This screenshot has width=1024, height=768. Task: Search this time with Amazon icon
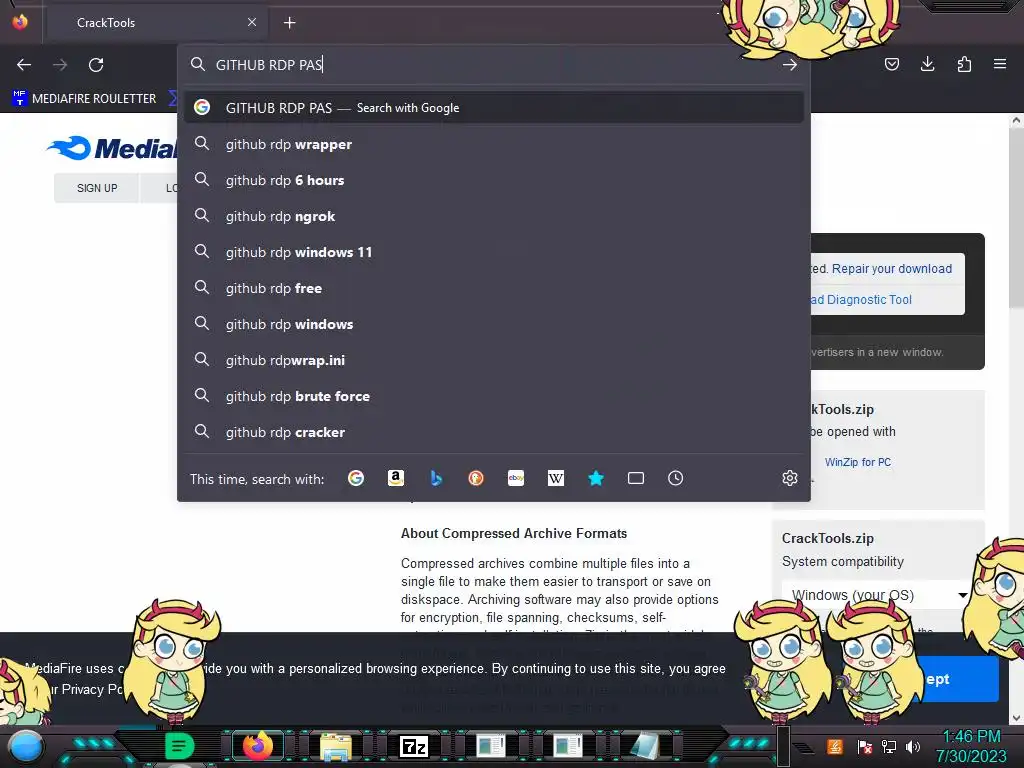point(396,478)
